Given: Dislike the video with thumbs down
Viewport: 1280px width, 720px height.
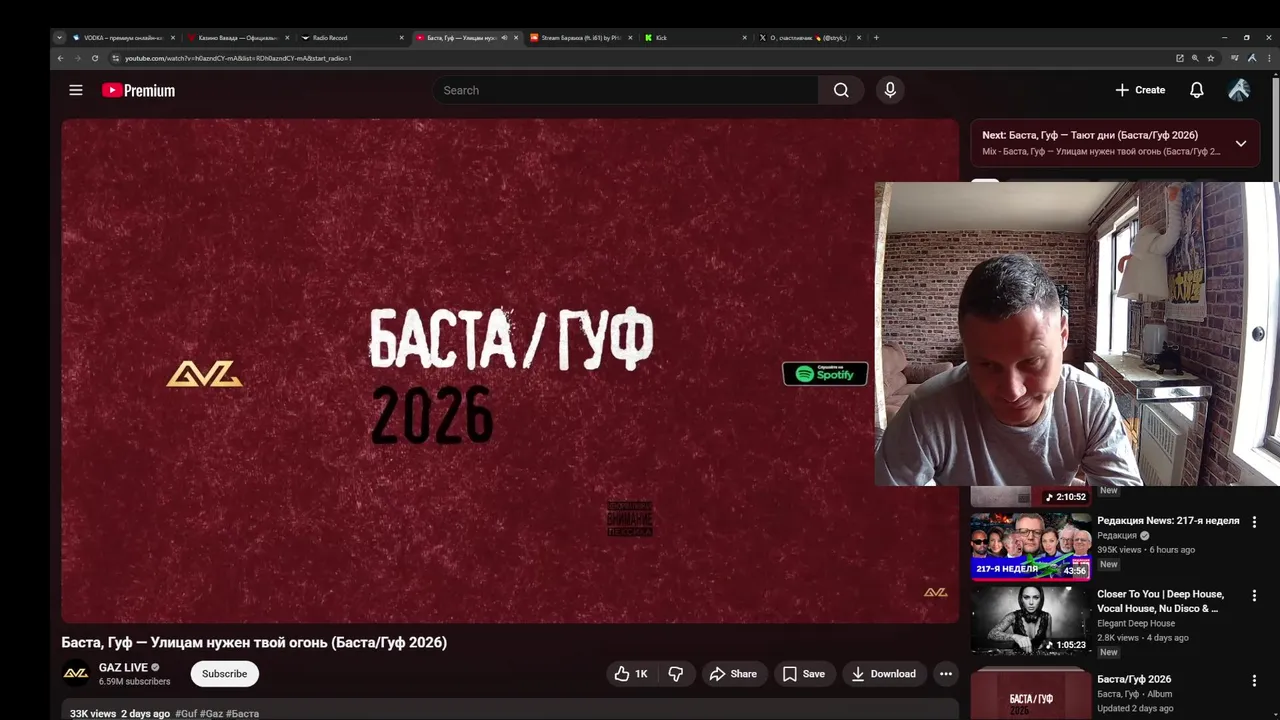Looking at the screenshot, I should [676, 674].
